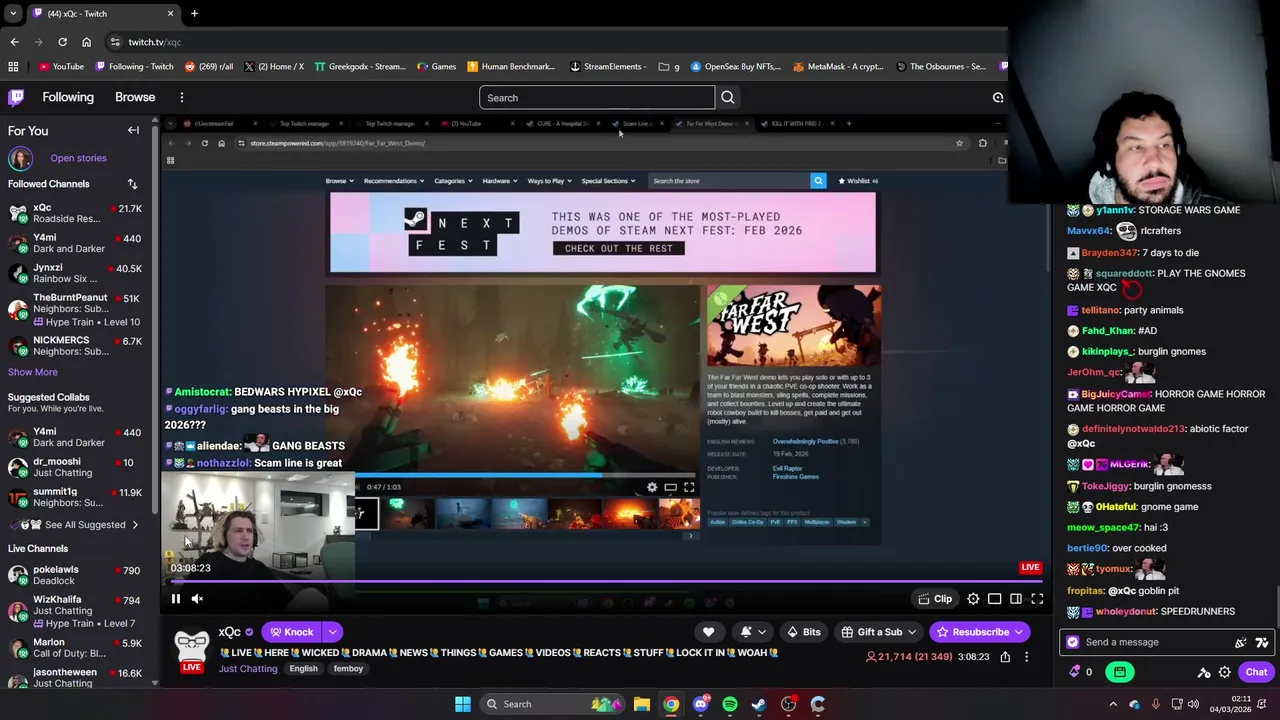Click the magnifier search button
Screen dimensions: 1280x720
click(x=728, y=97)
